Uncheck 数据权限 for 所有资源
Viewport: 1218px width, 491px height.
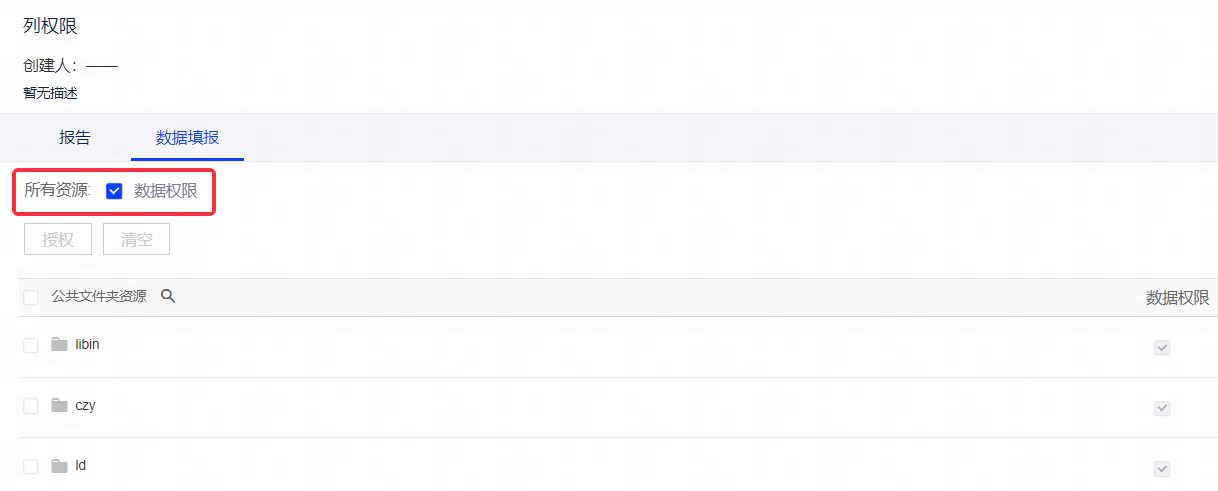114,191
